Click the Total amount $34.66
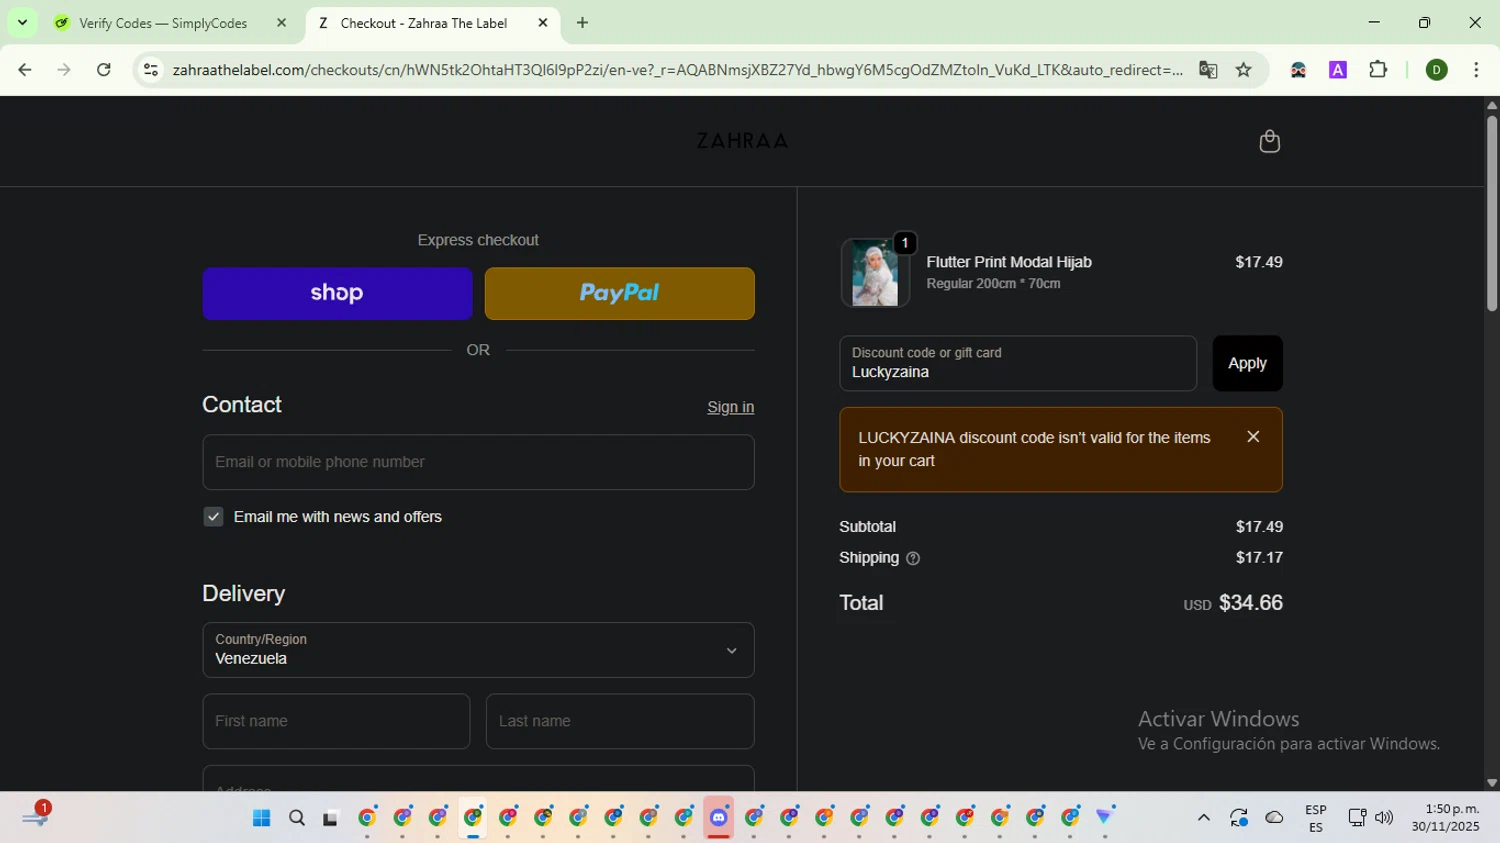Viewport: 1500px width, 843px height. 1251,603
